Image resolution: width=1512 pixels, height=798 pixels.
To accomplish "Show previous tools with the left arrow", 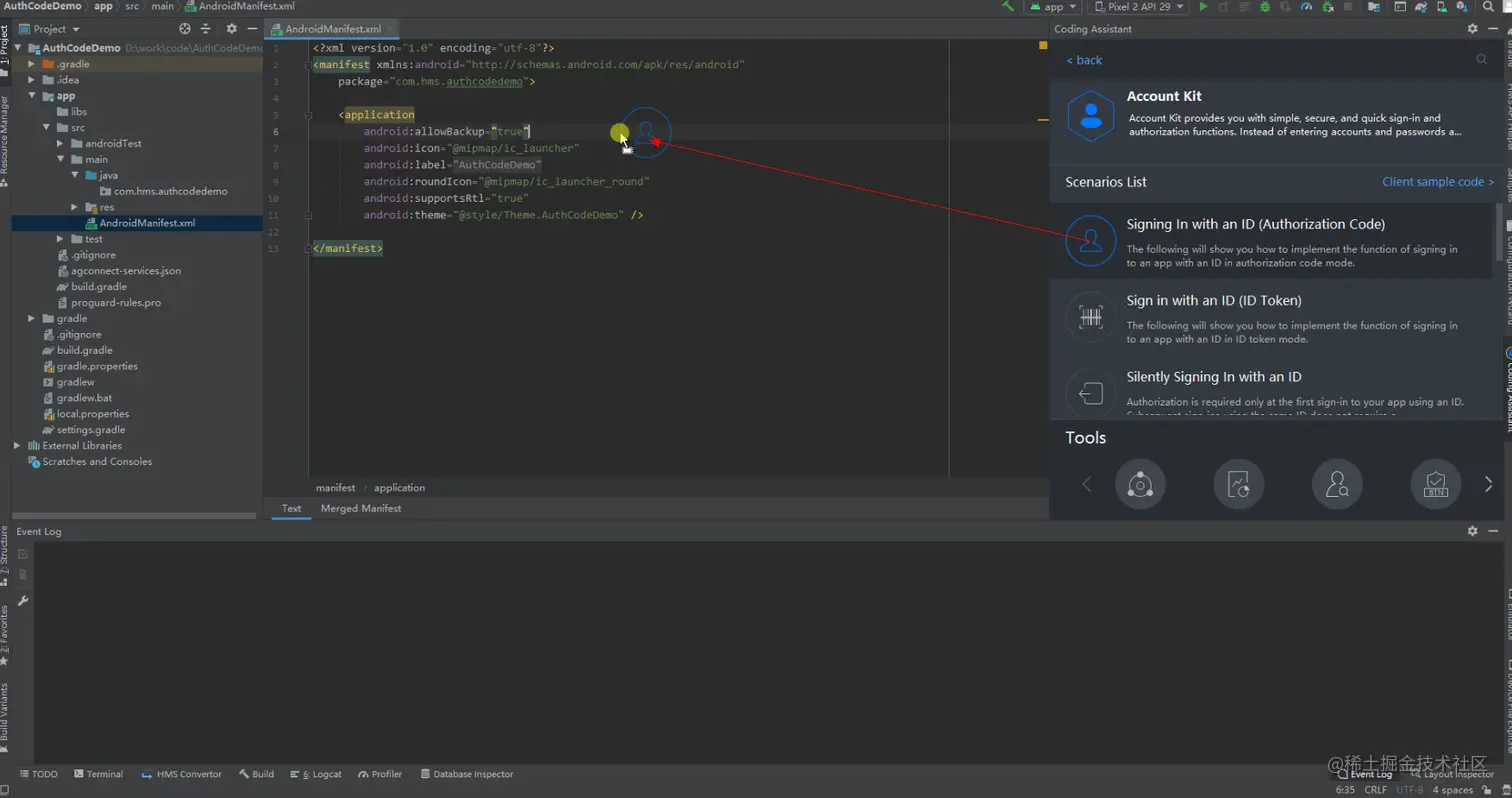I will click(x=1087, y=485).
